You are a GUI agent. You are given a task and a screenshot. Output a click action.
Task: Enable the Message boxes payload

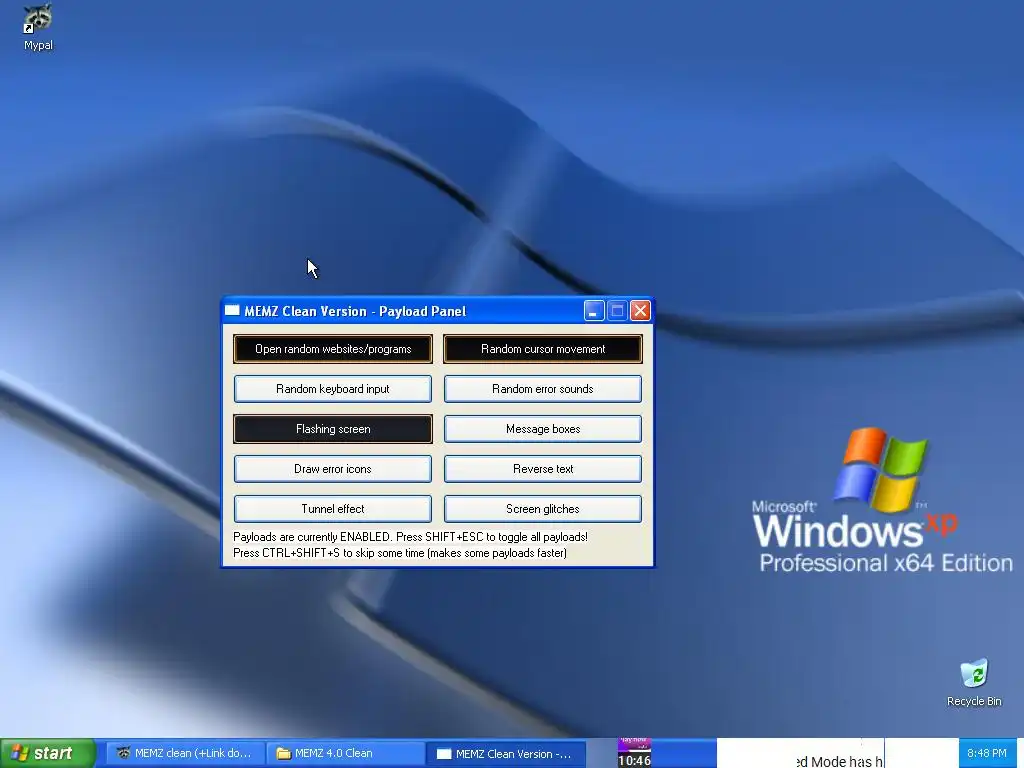click(x=543, y=429)
